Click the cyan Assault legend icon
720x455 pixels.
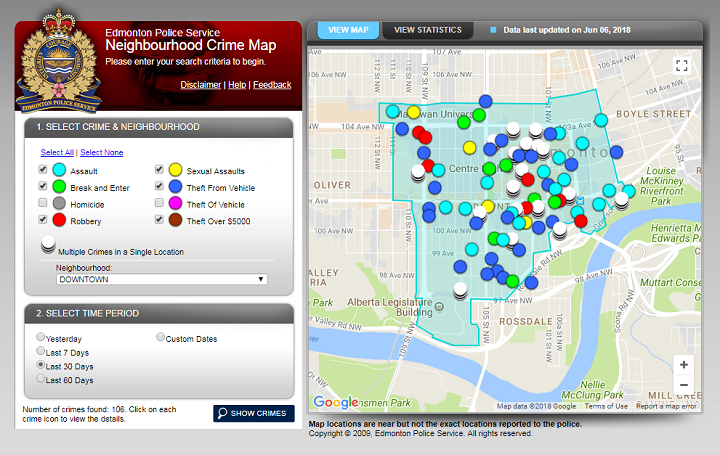click(x=59, y=170)
